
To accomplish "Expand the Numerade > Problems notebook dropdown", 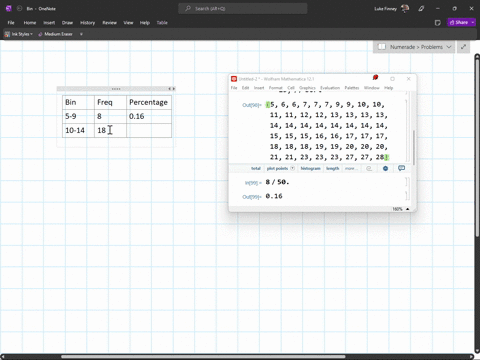I will click(449, 47).
